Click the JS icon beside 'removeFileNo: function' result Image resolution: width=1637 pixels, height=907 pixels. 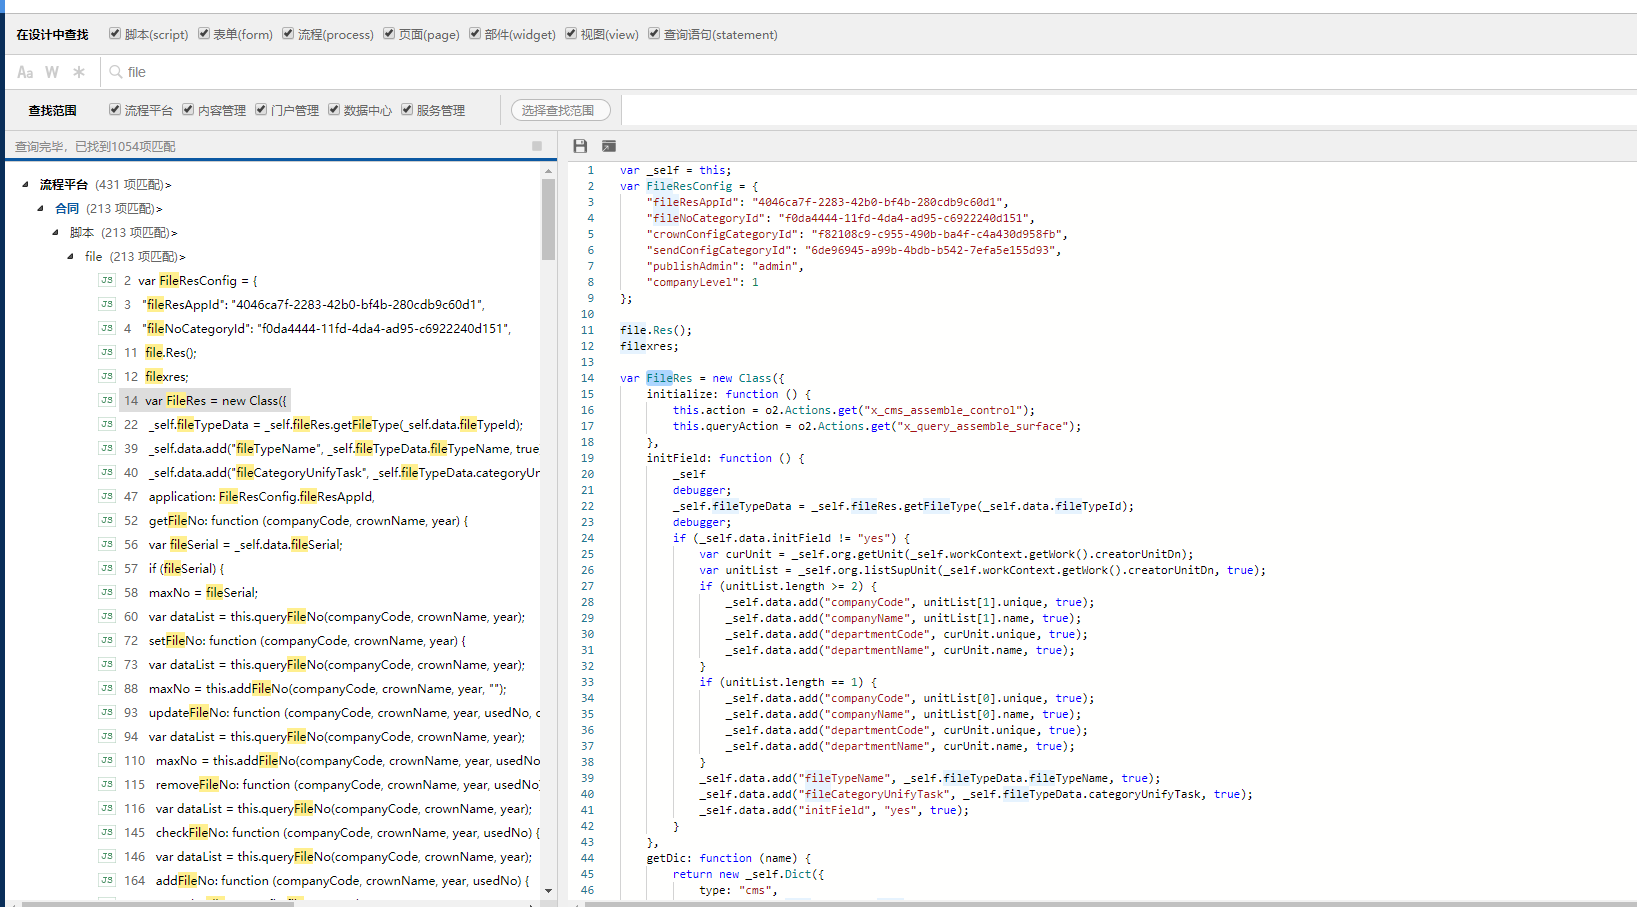[107, 784]
